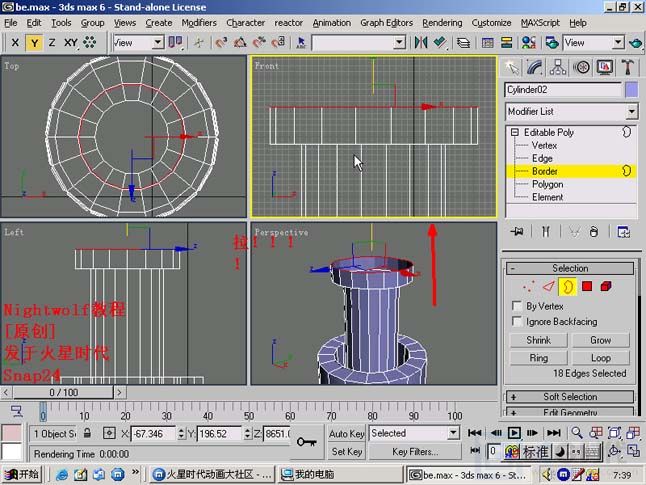Click the Cylinder02 object color swatch

[632, 90]
